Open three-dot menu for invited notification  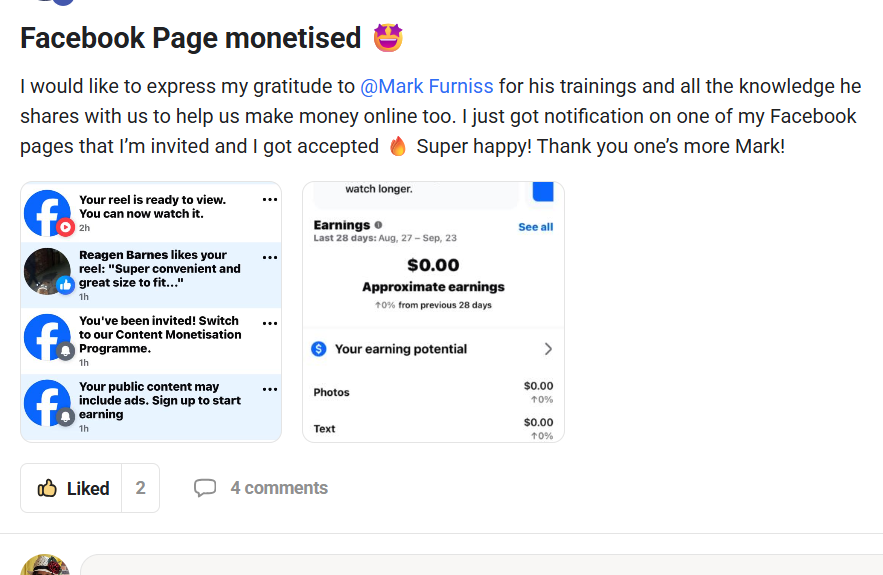point(269,323)
